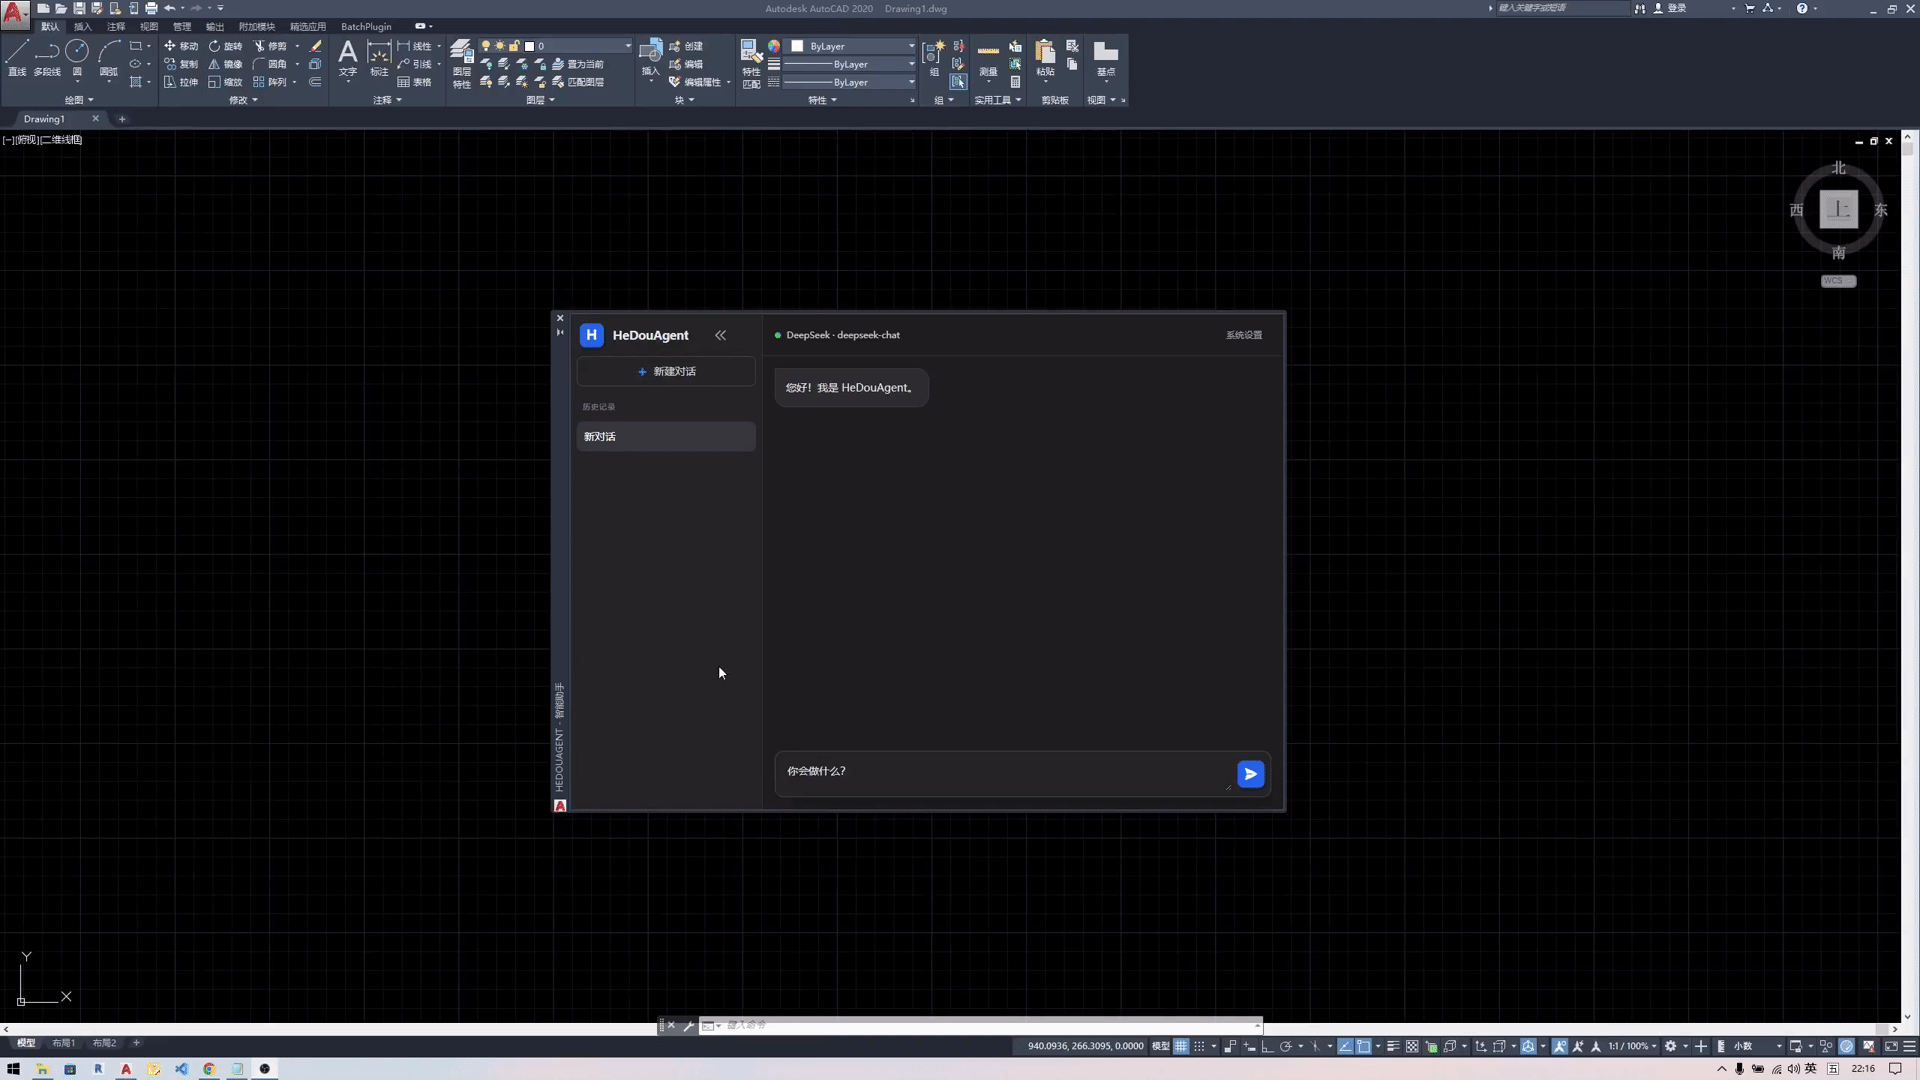Select the Text (文字) annotation tool
The height and width of the screenshot is (1080, 1920).
pos(348,58)
